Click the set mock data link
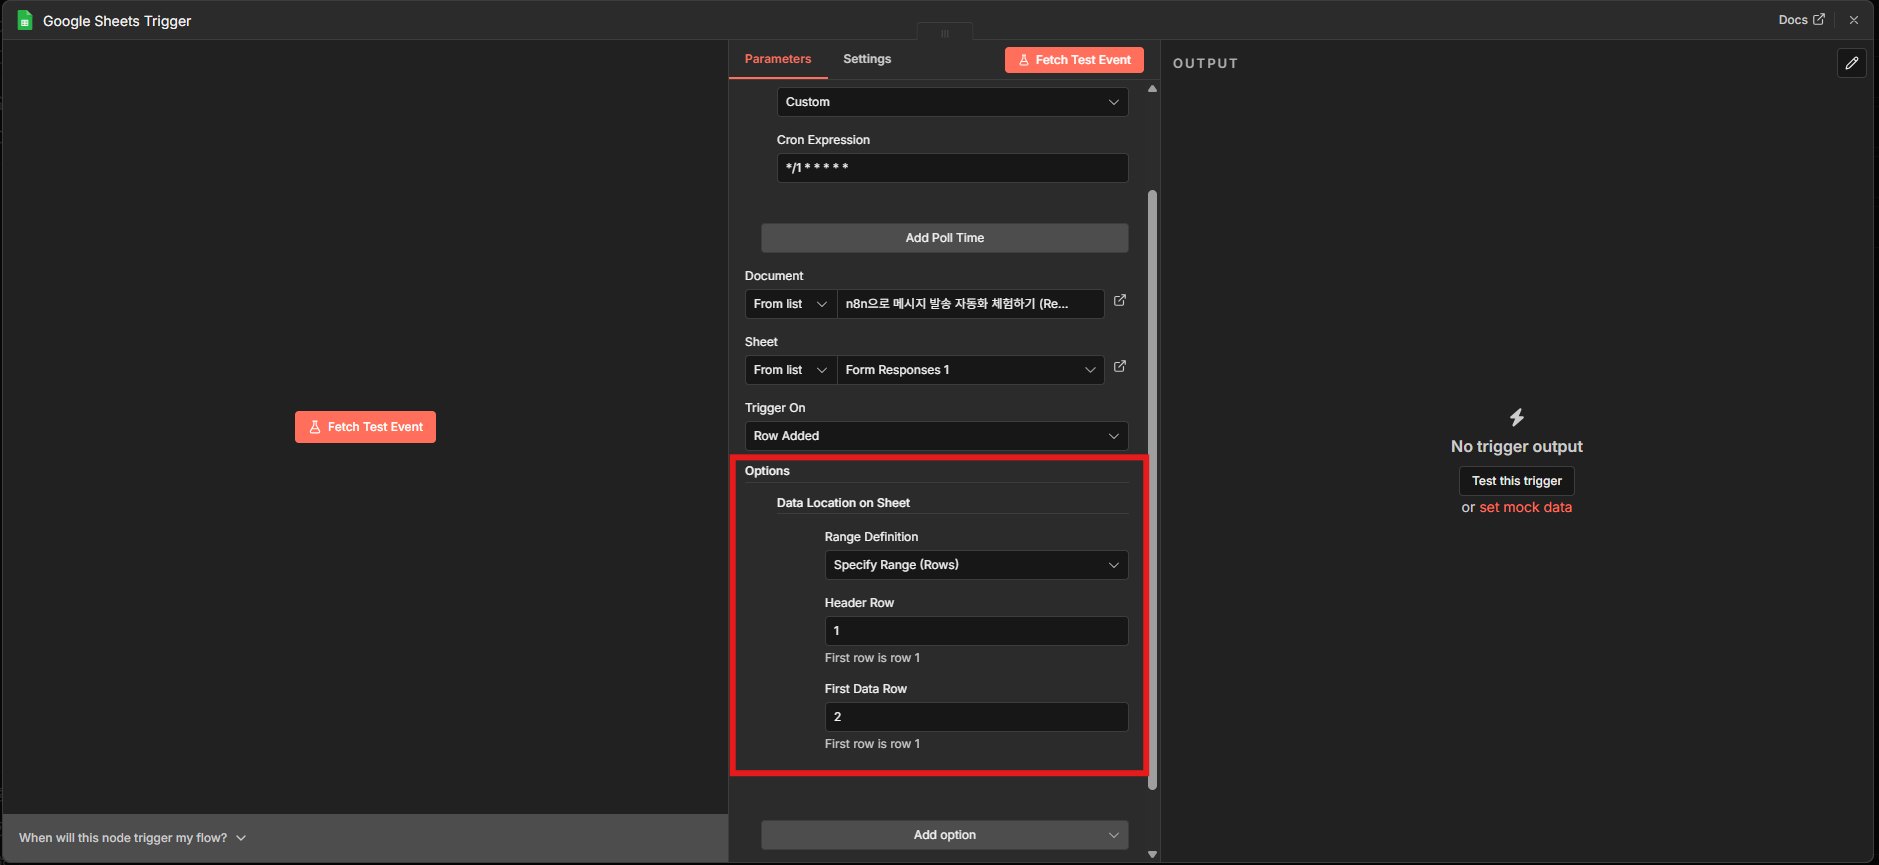Image resolution: width=1879 pixels, height=865 pixels. tap(1525, 508)
